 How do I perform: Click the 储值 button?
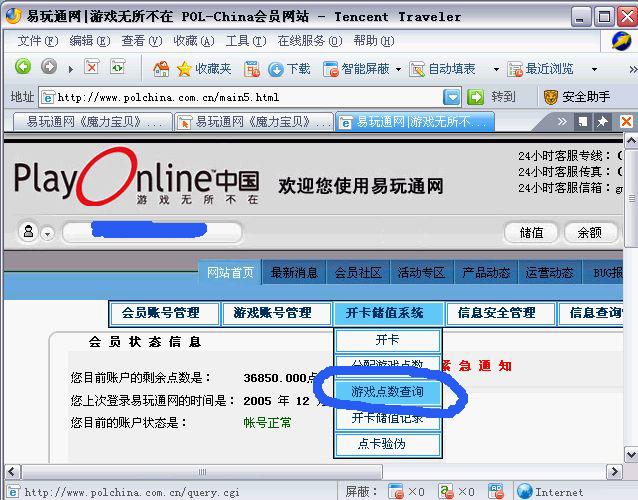[x=531, y=233]
